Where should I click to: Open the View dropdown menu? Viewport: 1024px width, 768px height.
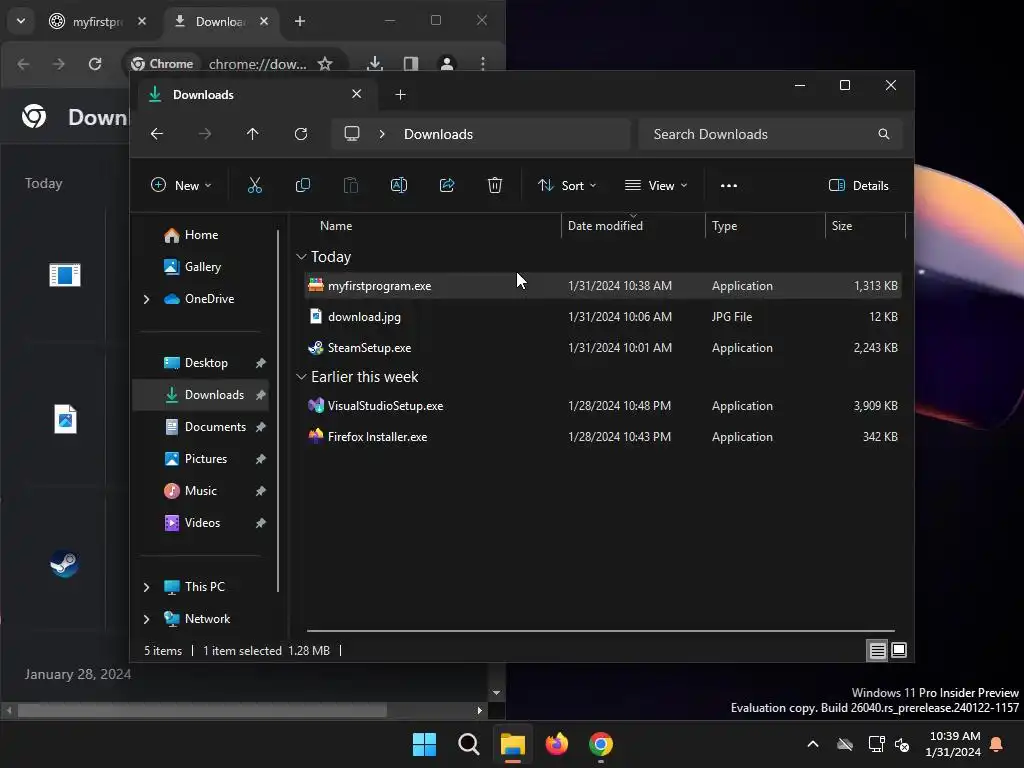click(x=656, y=185)
